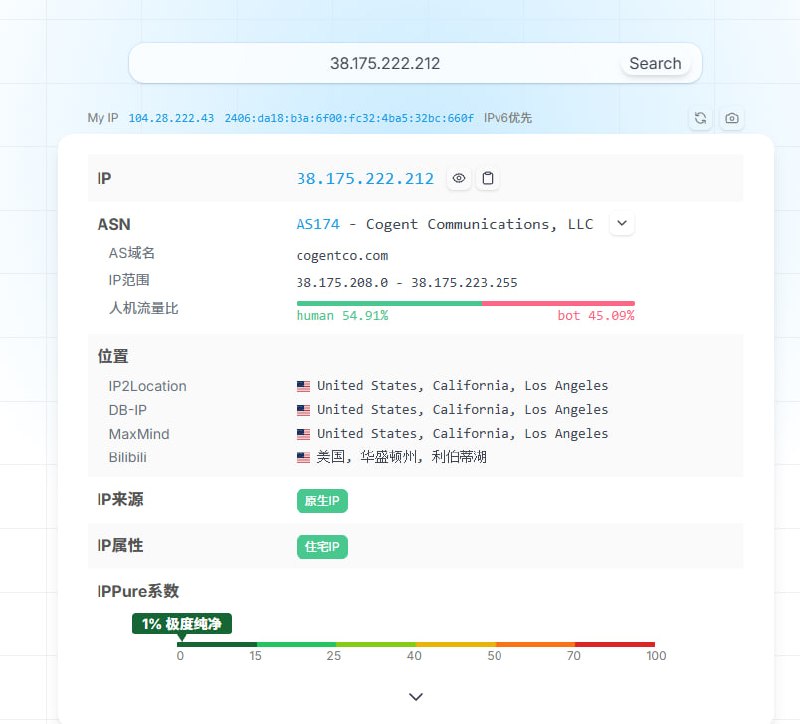Image resolution: width=800 pixels, height=724 pixels.
Task: Copy the IP using the clipboard icon
Action: pyautogui.click(x=488, y=179)
